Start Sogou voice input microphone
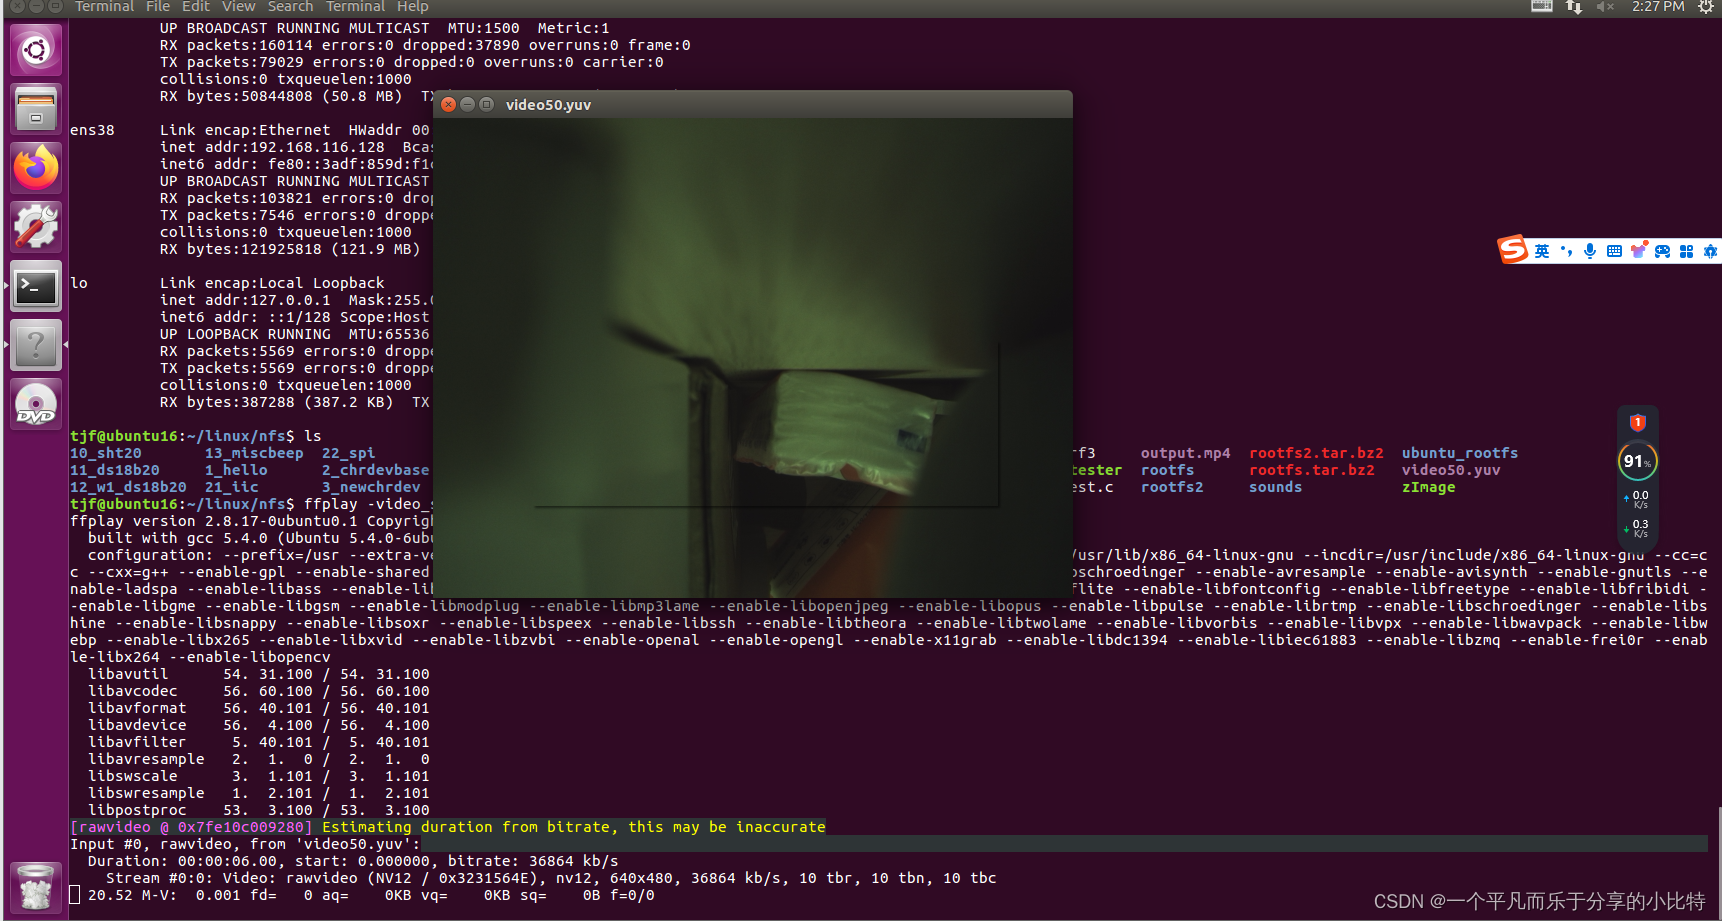 pos(1590,251)
